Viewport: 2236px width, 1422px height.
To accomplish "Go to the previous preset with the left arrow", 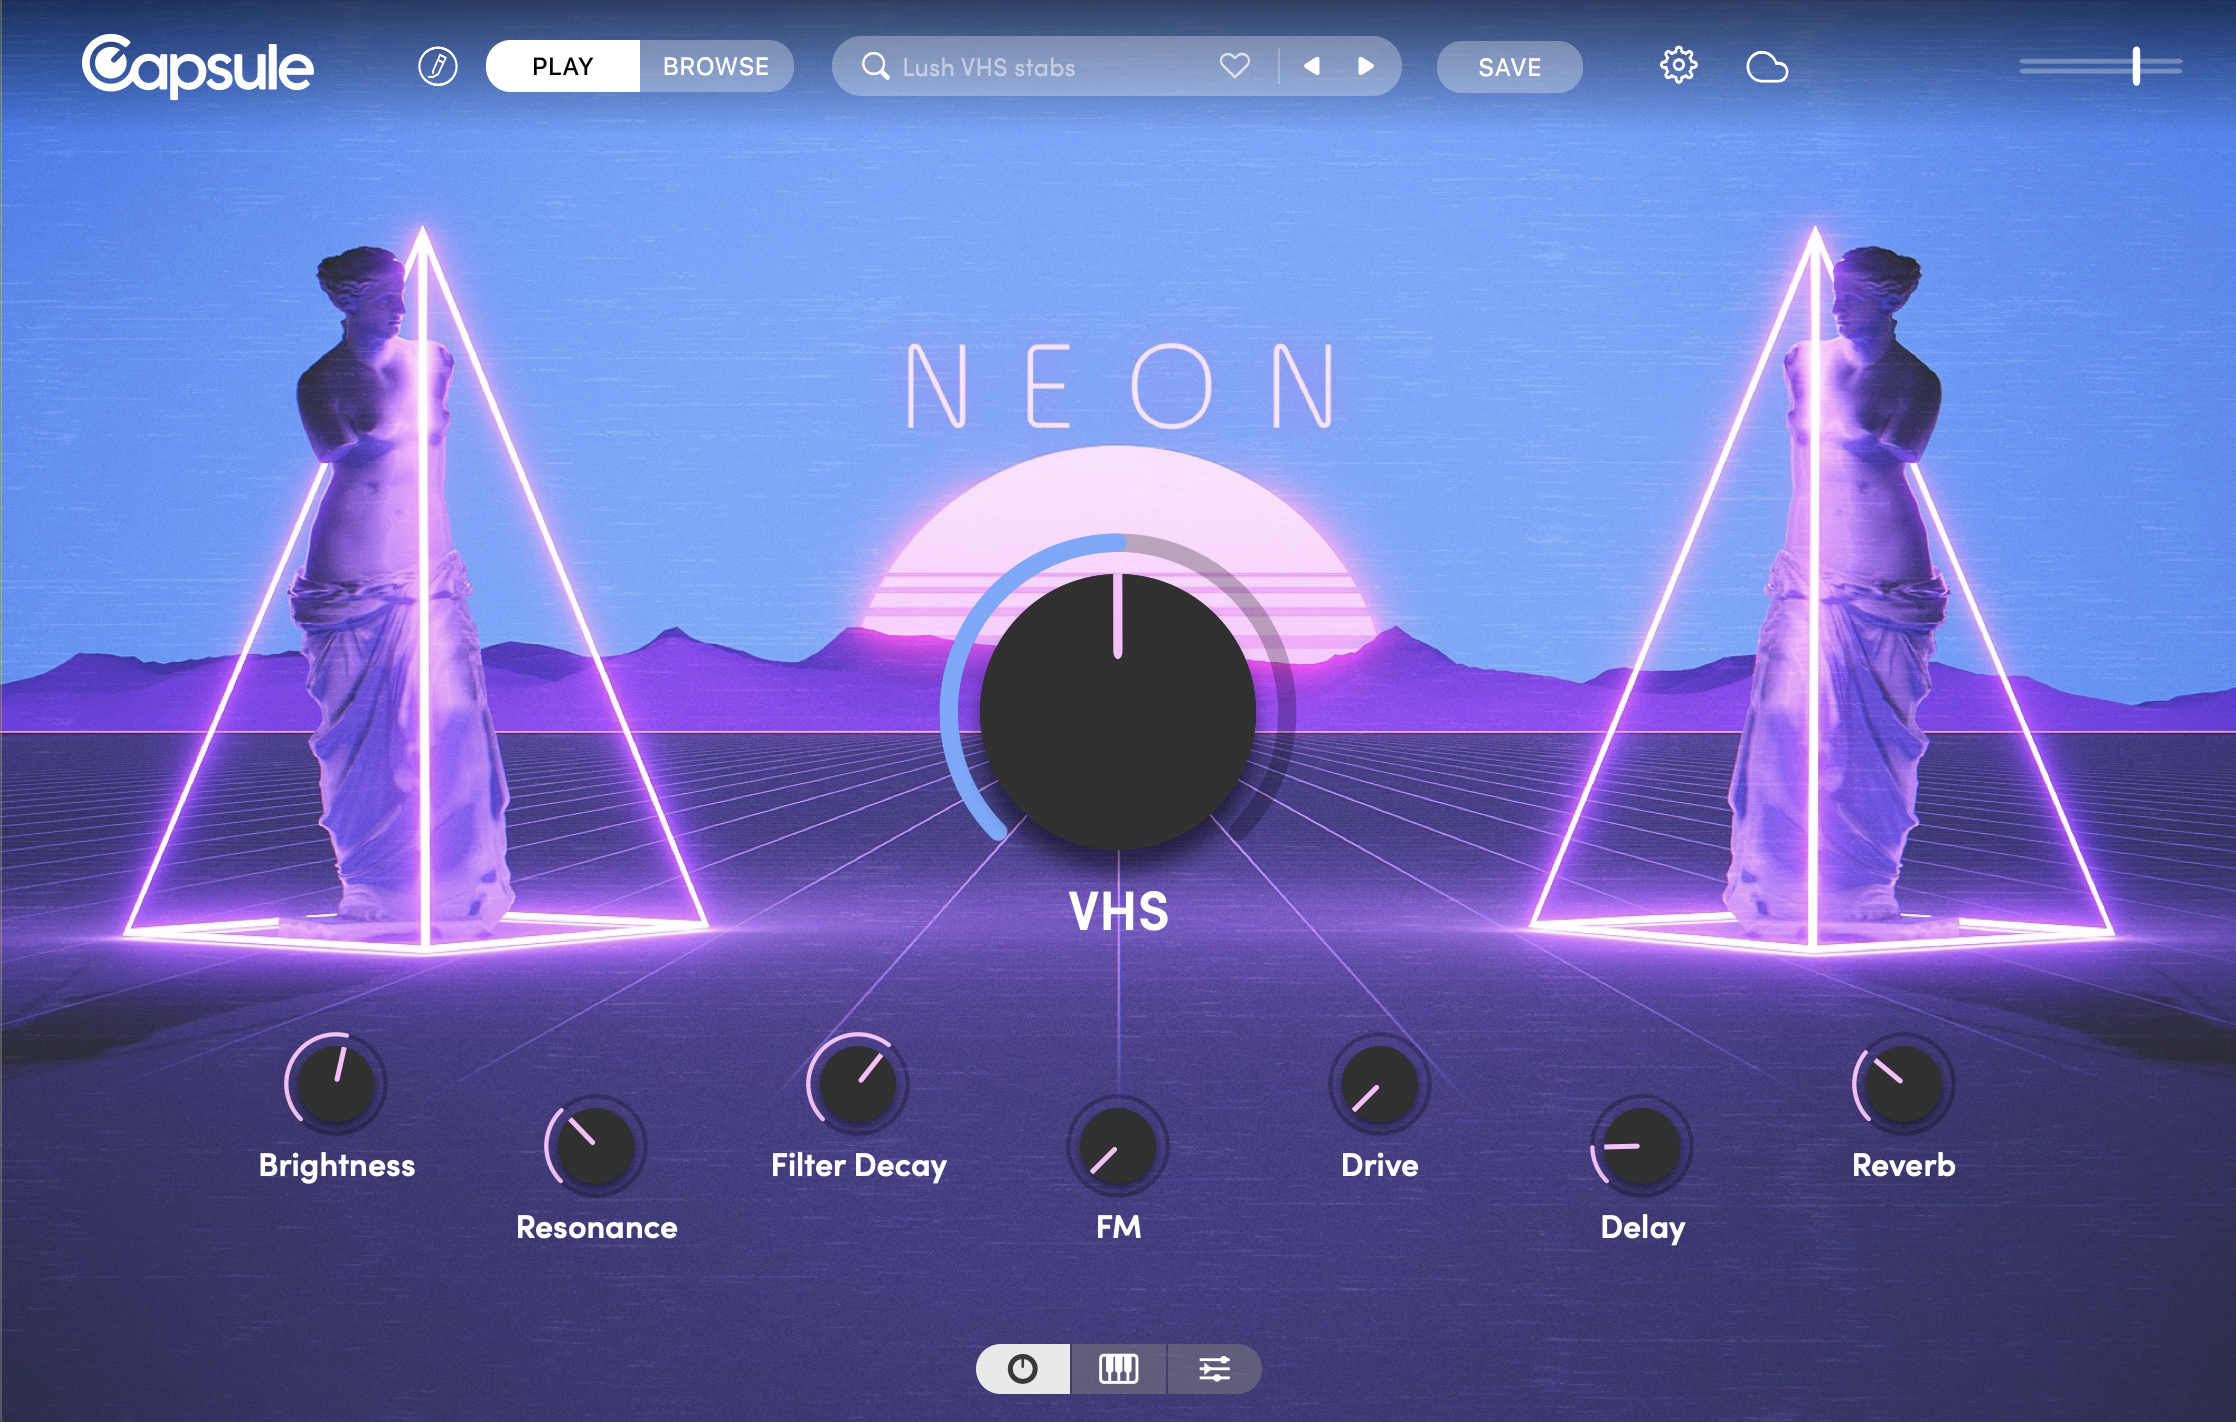I will (1311, 66).
